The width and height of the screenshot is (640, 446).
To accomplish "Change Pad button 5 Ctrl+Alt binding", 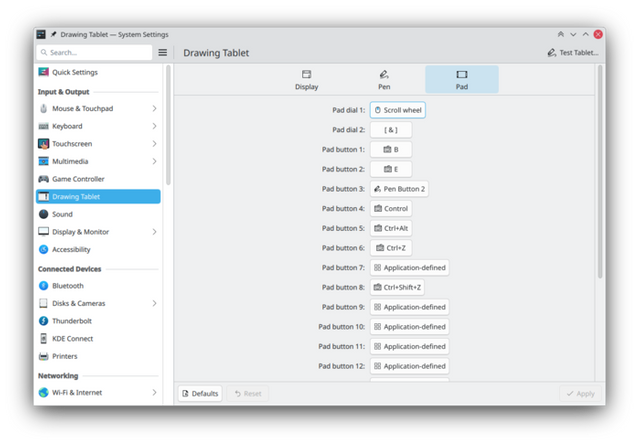I will (x=391, y=228).
